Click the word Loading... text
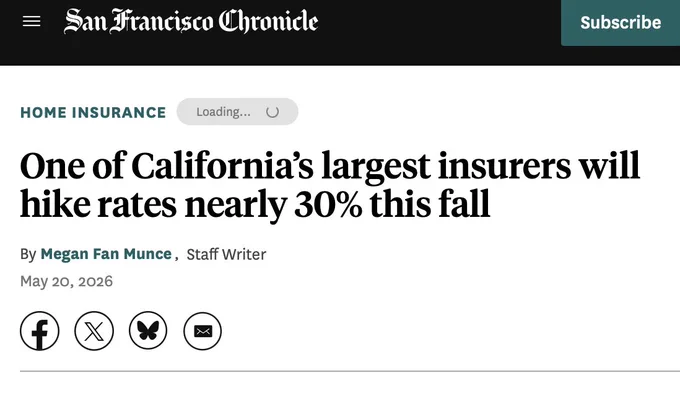This screenshot has height=409, width=680. coord(223,112)
